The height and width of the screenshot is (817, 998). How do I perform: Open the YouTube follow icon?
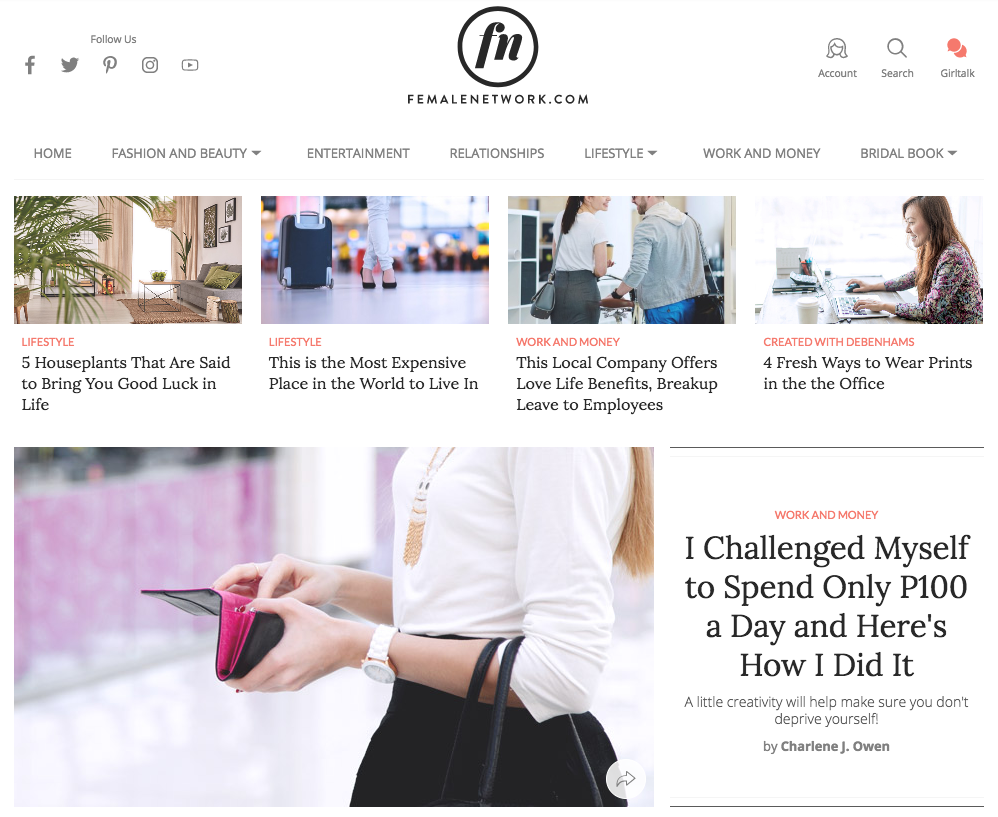[190, 65]
